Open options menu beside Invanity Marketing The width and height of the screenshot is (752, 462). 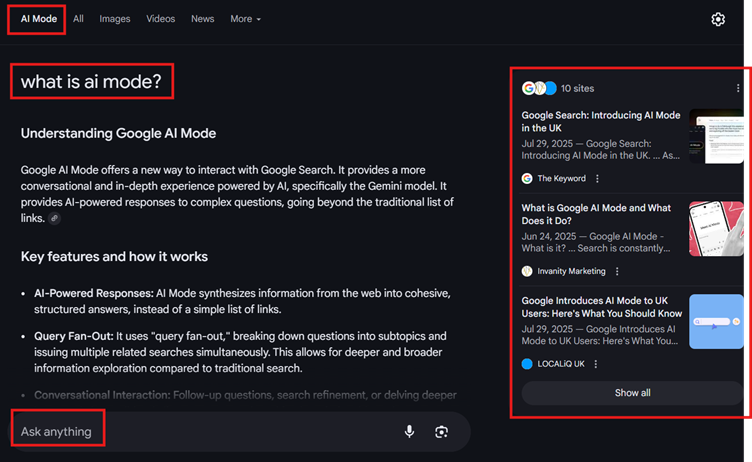(617, 271)
